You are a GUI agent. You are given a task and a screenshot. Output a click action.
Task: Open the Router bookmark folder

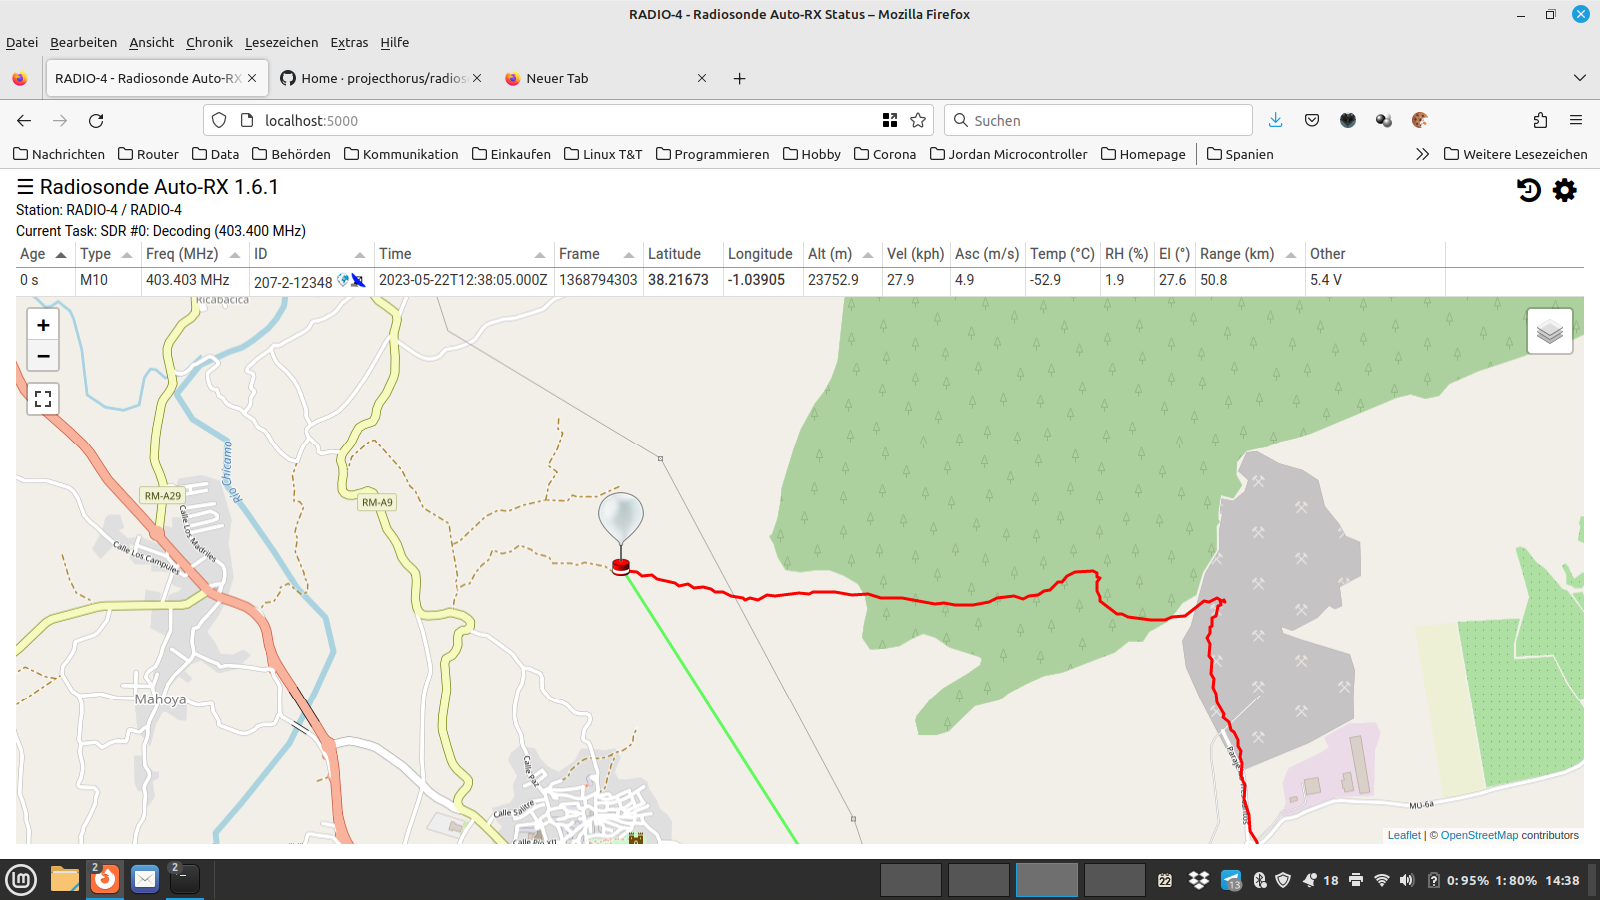click(x=148, y=154)
